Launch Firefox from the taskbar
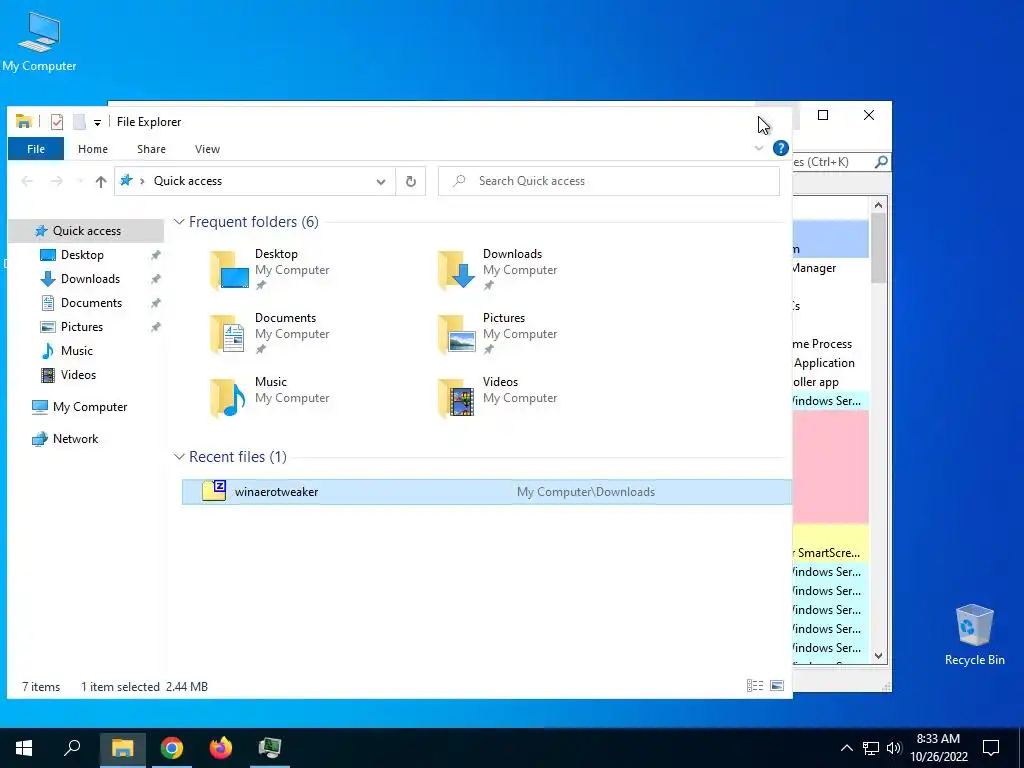 coord(221,748)
